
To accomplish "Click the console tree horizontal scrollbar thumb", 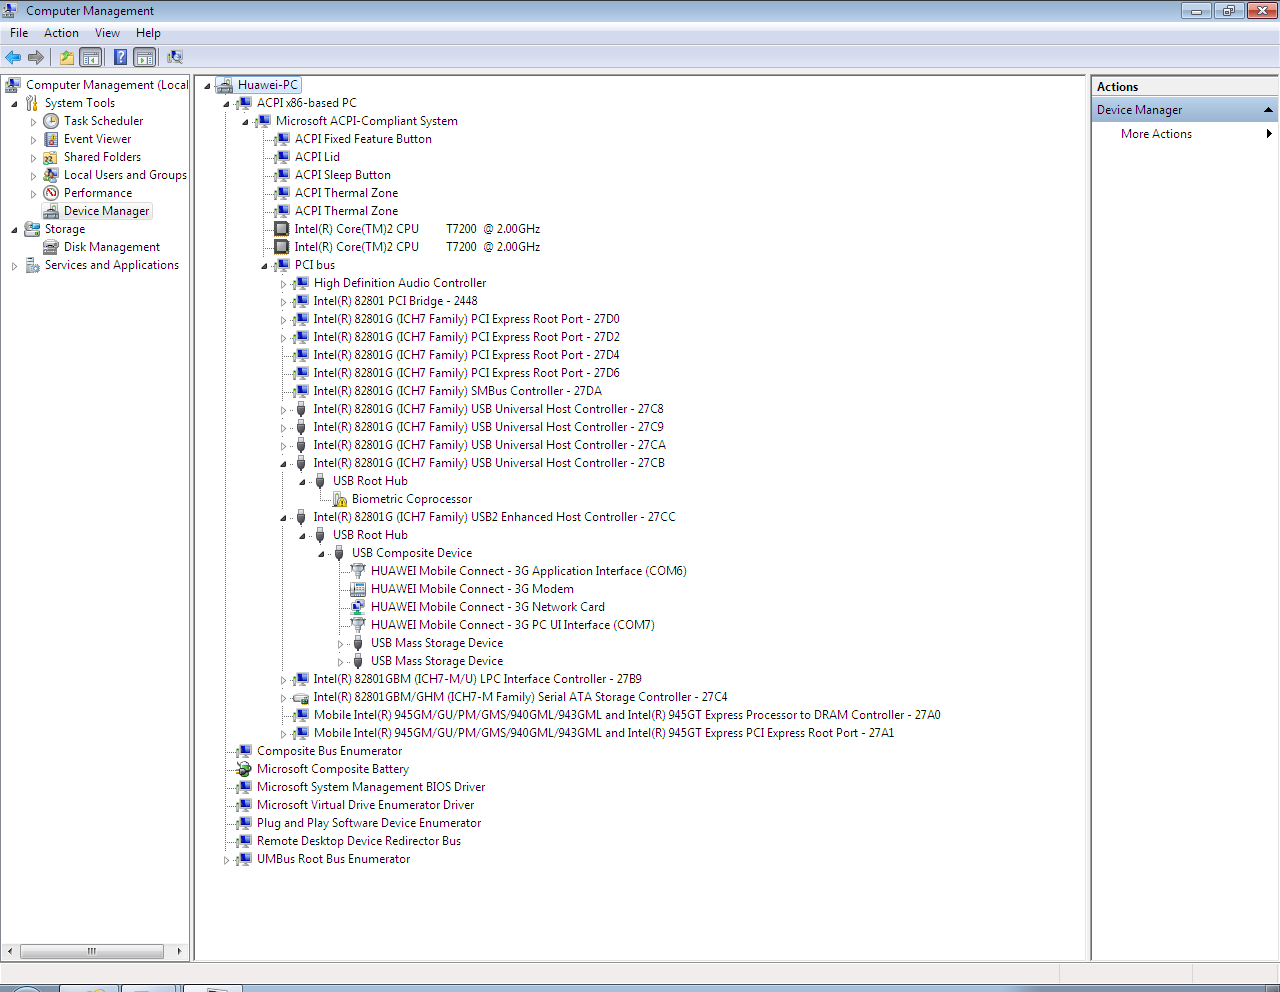I will [x=91, y=951].
